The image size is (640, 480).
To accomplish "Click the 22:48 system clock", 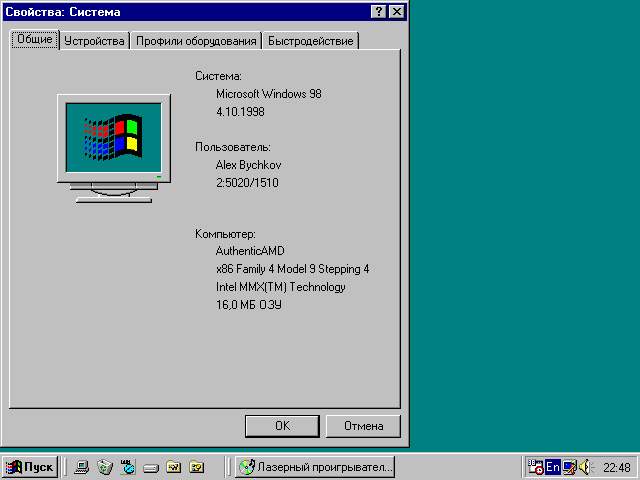I will (617, 467).
